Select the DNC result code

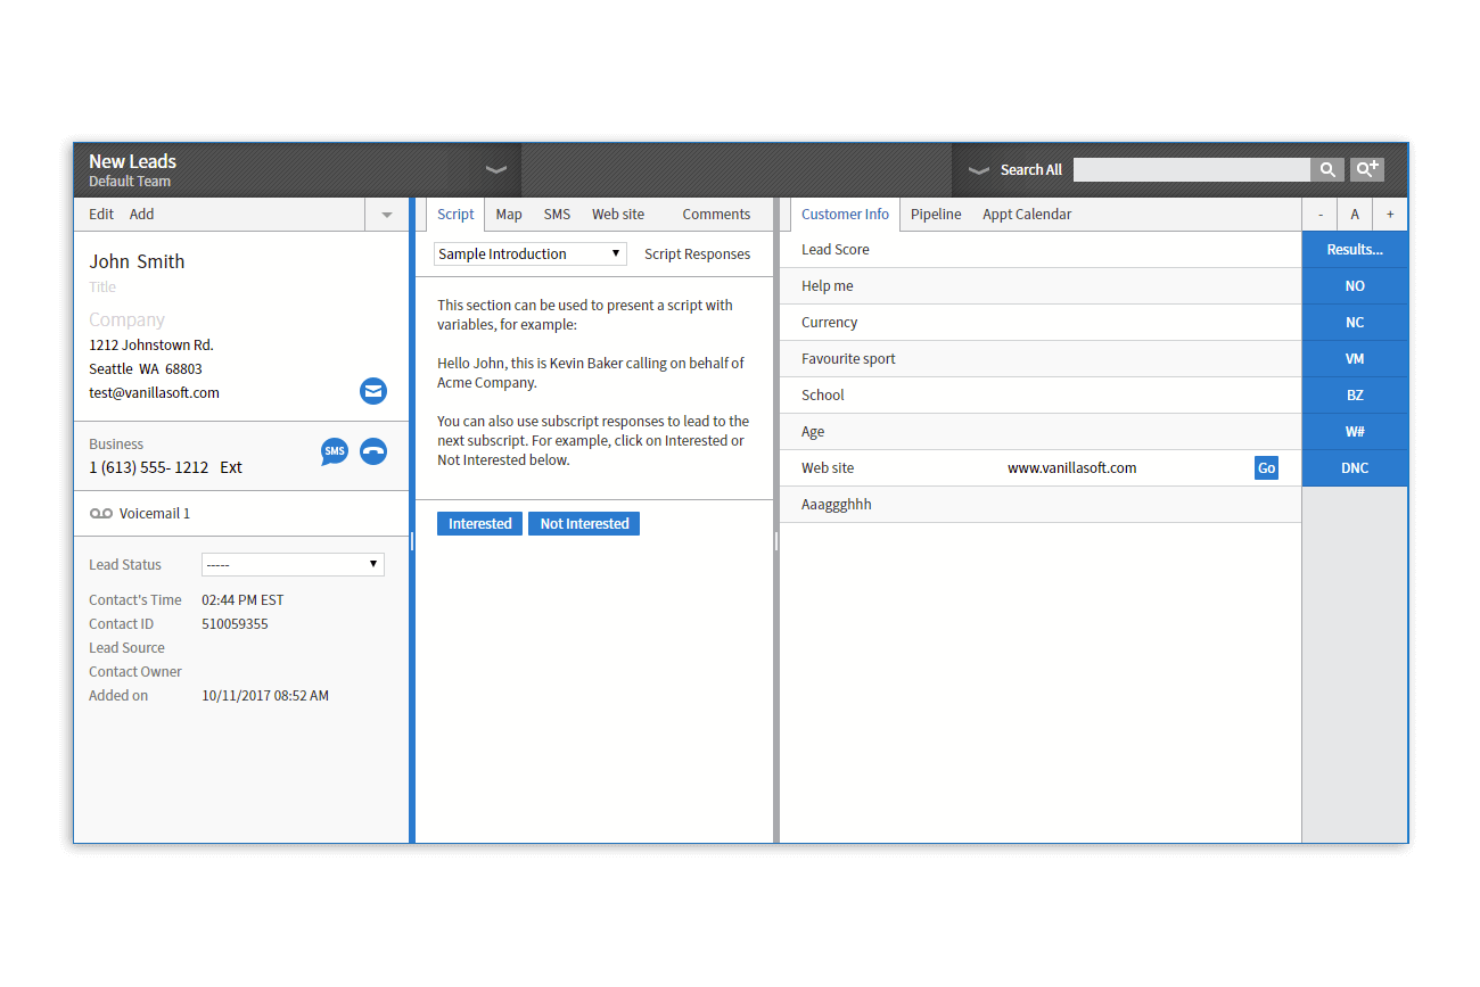tap(1355, 468)
